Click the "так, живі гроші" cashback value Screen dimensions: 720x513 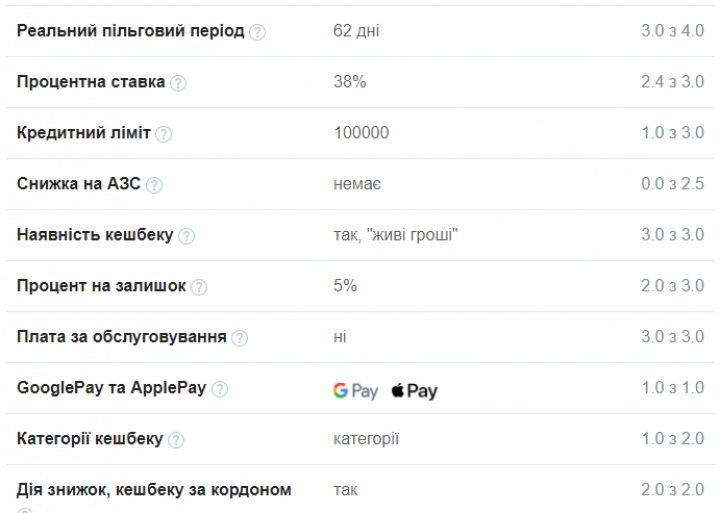(x=396, y=235)
